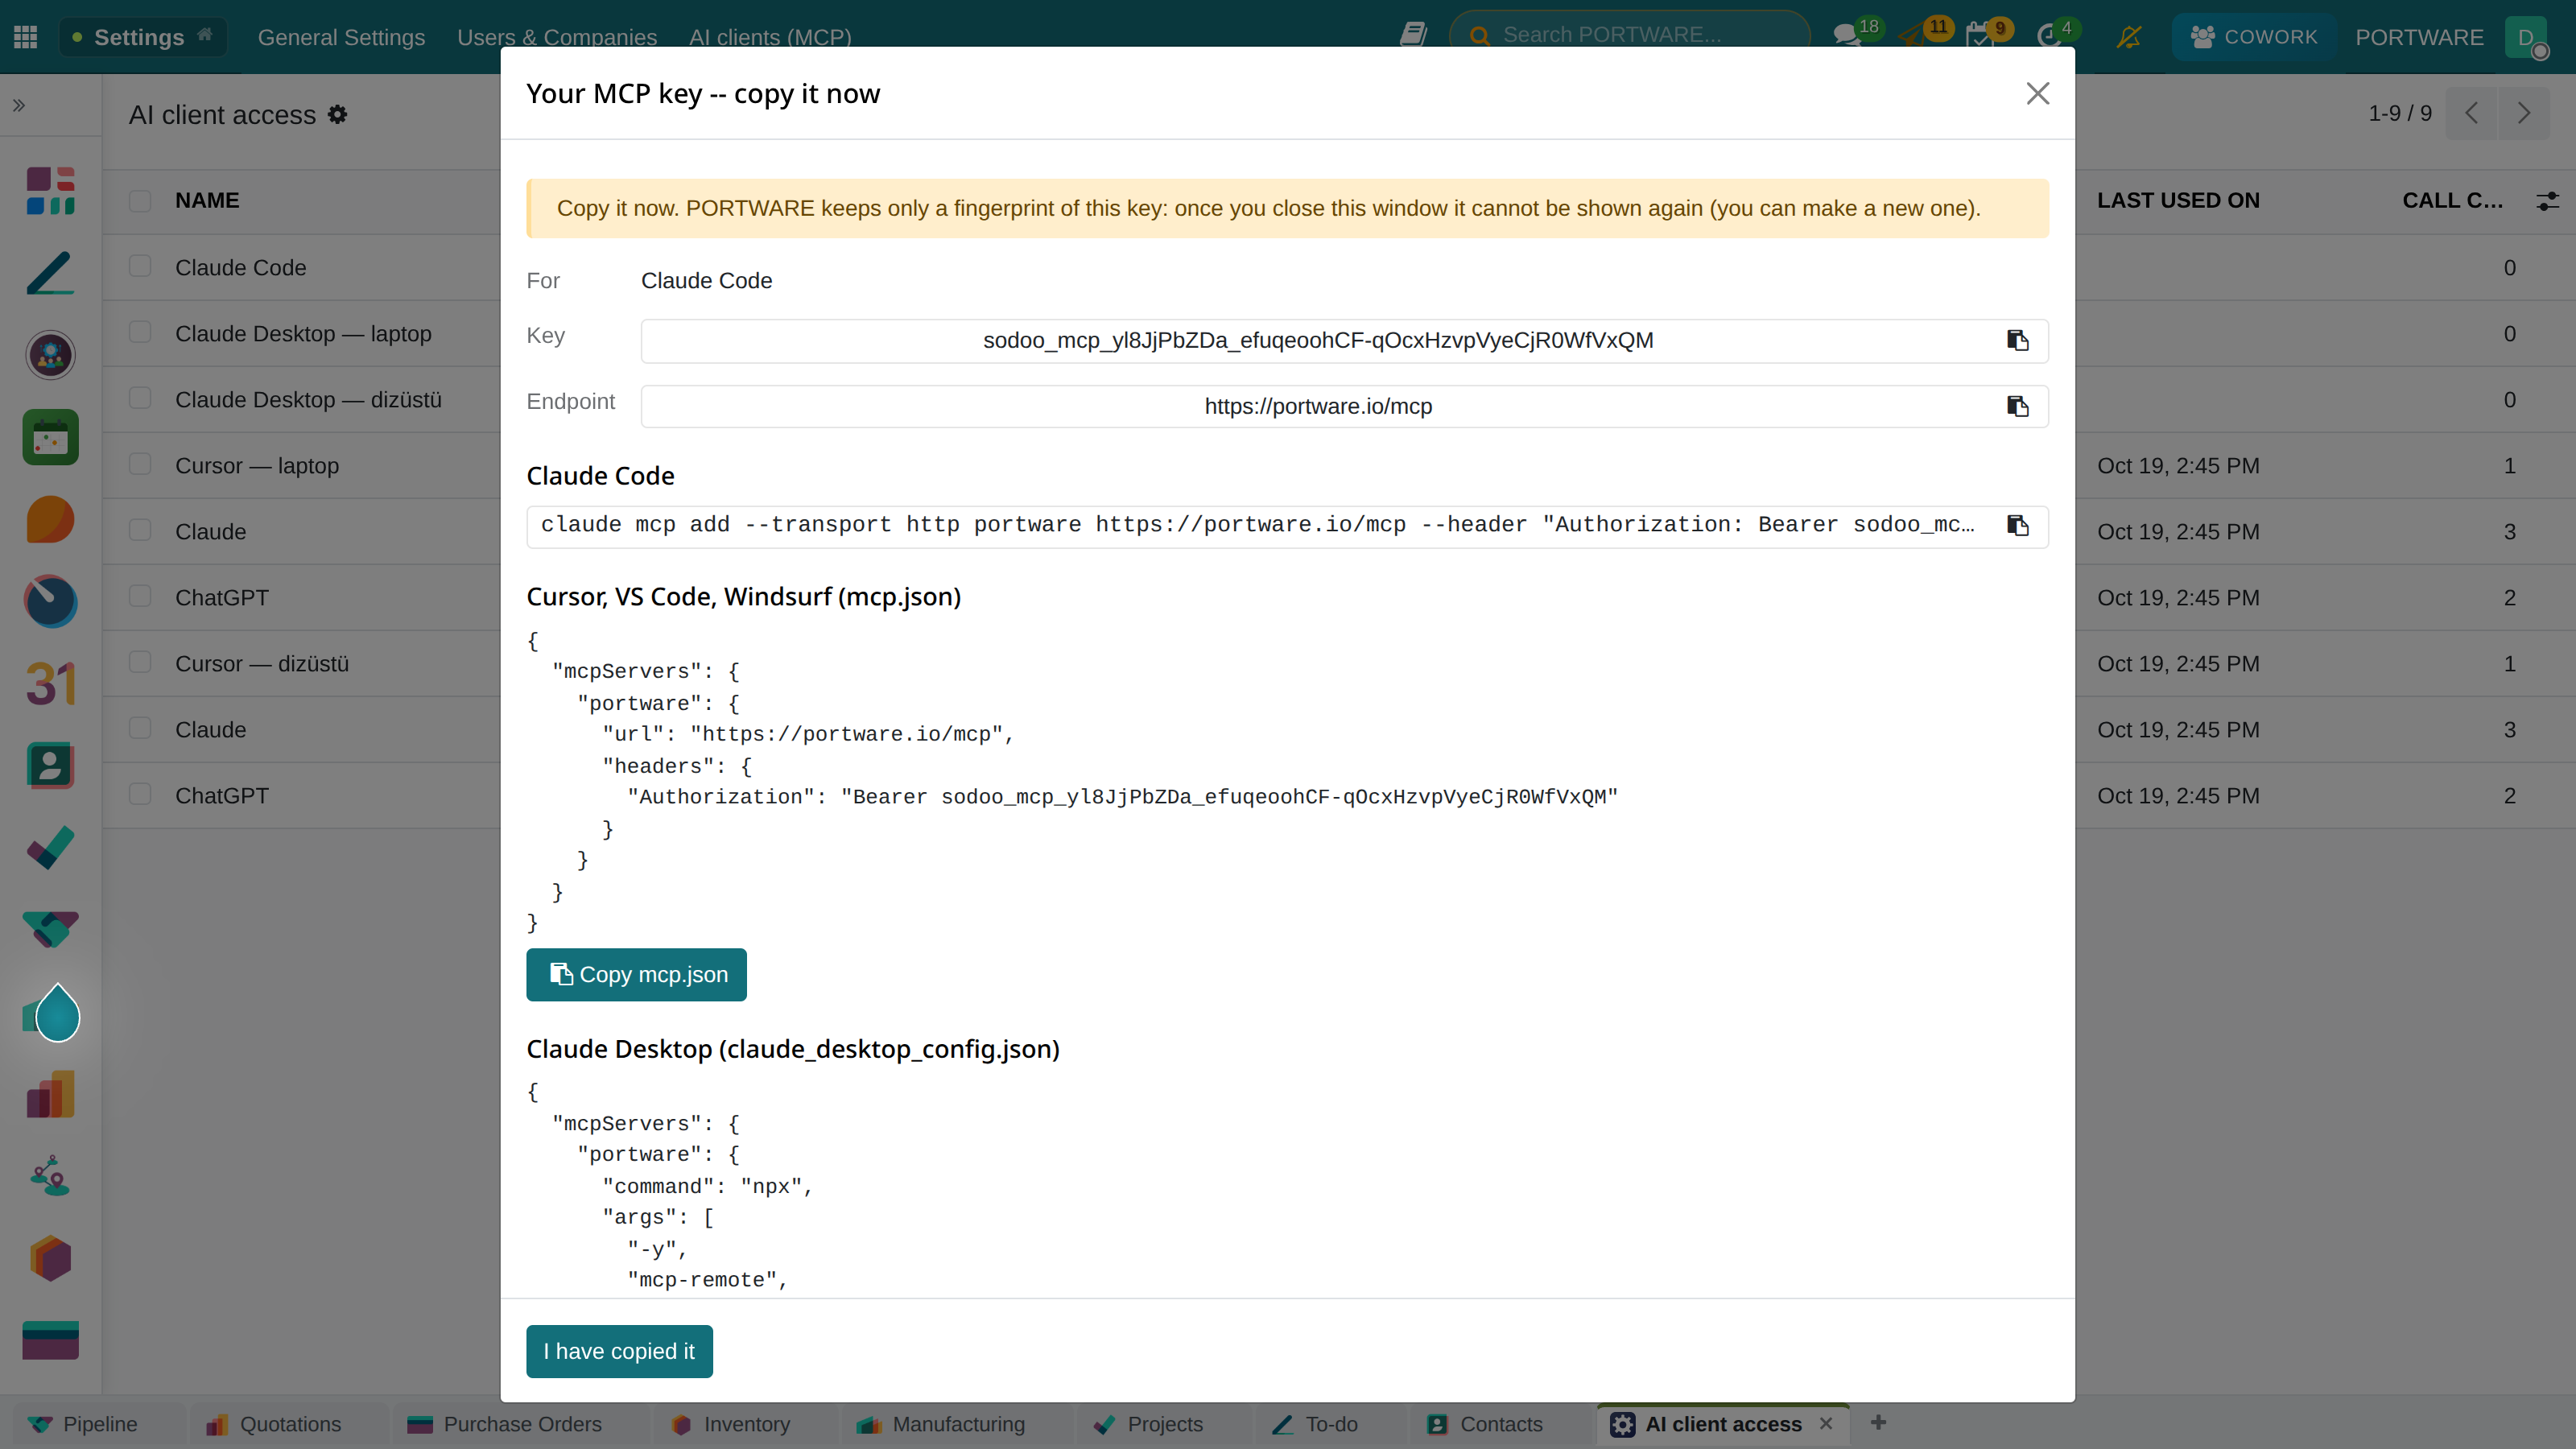
Task: Open AI clients (MCP) menu
Action: [770, 37]
